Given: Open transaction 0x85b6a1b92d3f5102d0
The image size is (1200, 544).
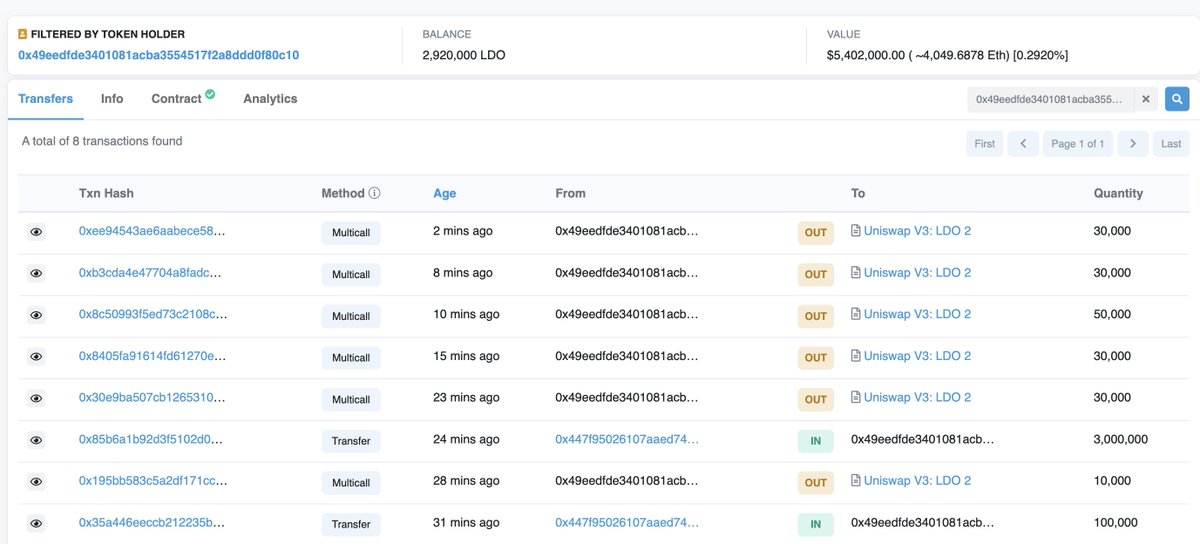Looking at the screenshot, I should pyautogui.click(x=151, y=439).
